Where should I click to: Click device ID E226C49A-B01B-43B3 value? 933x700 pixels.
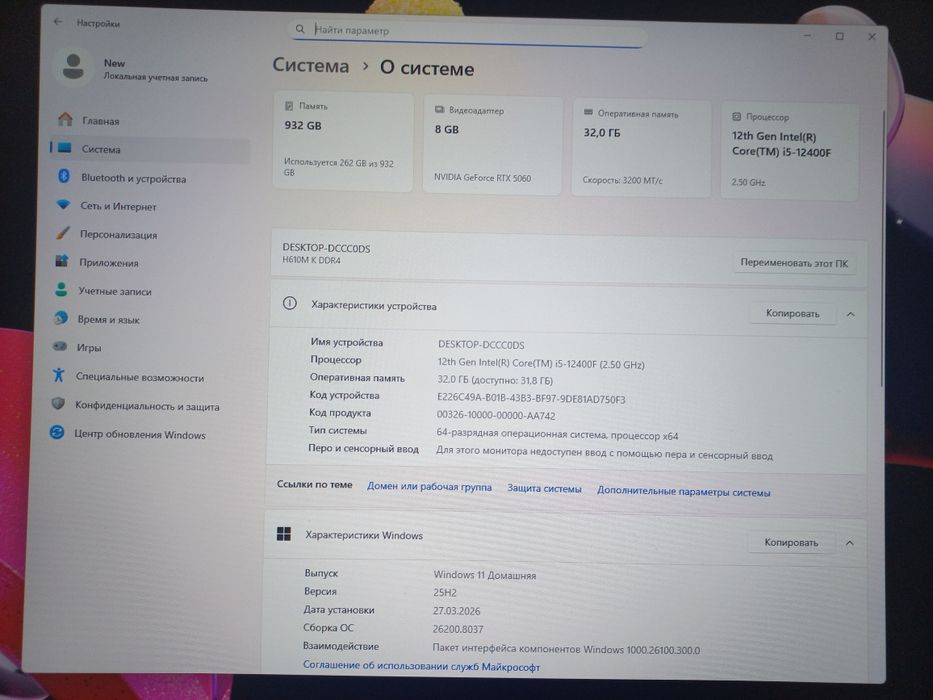(531, 399)
